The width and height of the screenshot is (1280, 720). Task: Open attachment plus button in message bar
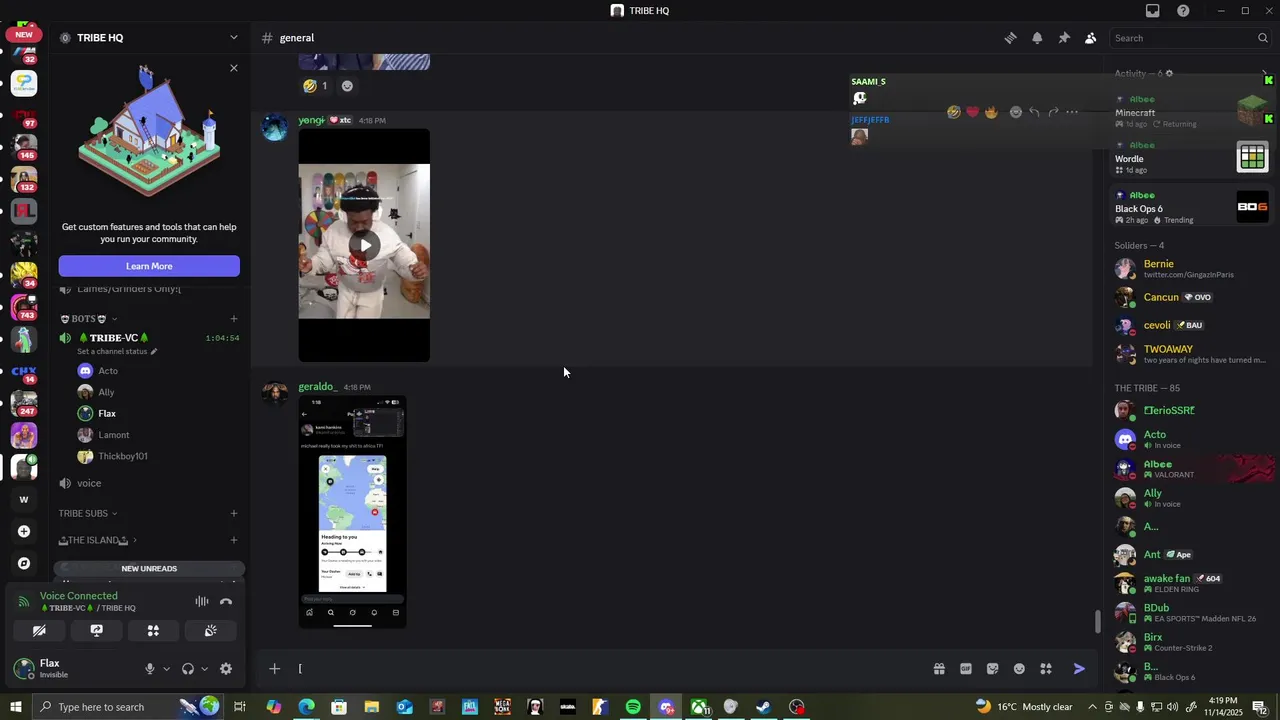pyautogui.click(x=274, y=669)
